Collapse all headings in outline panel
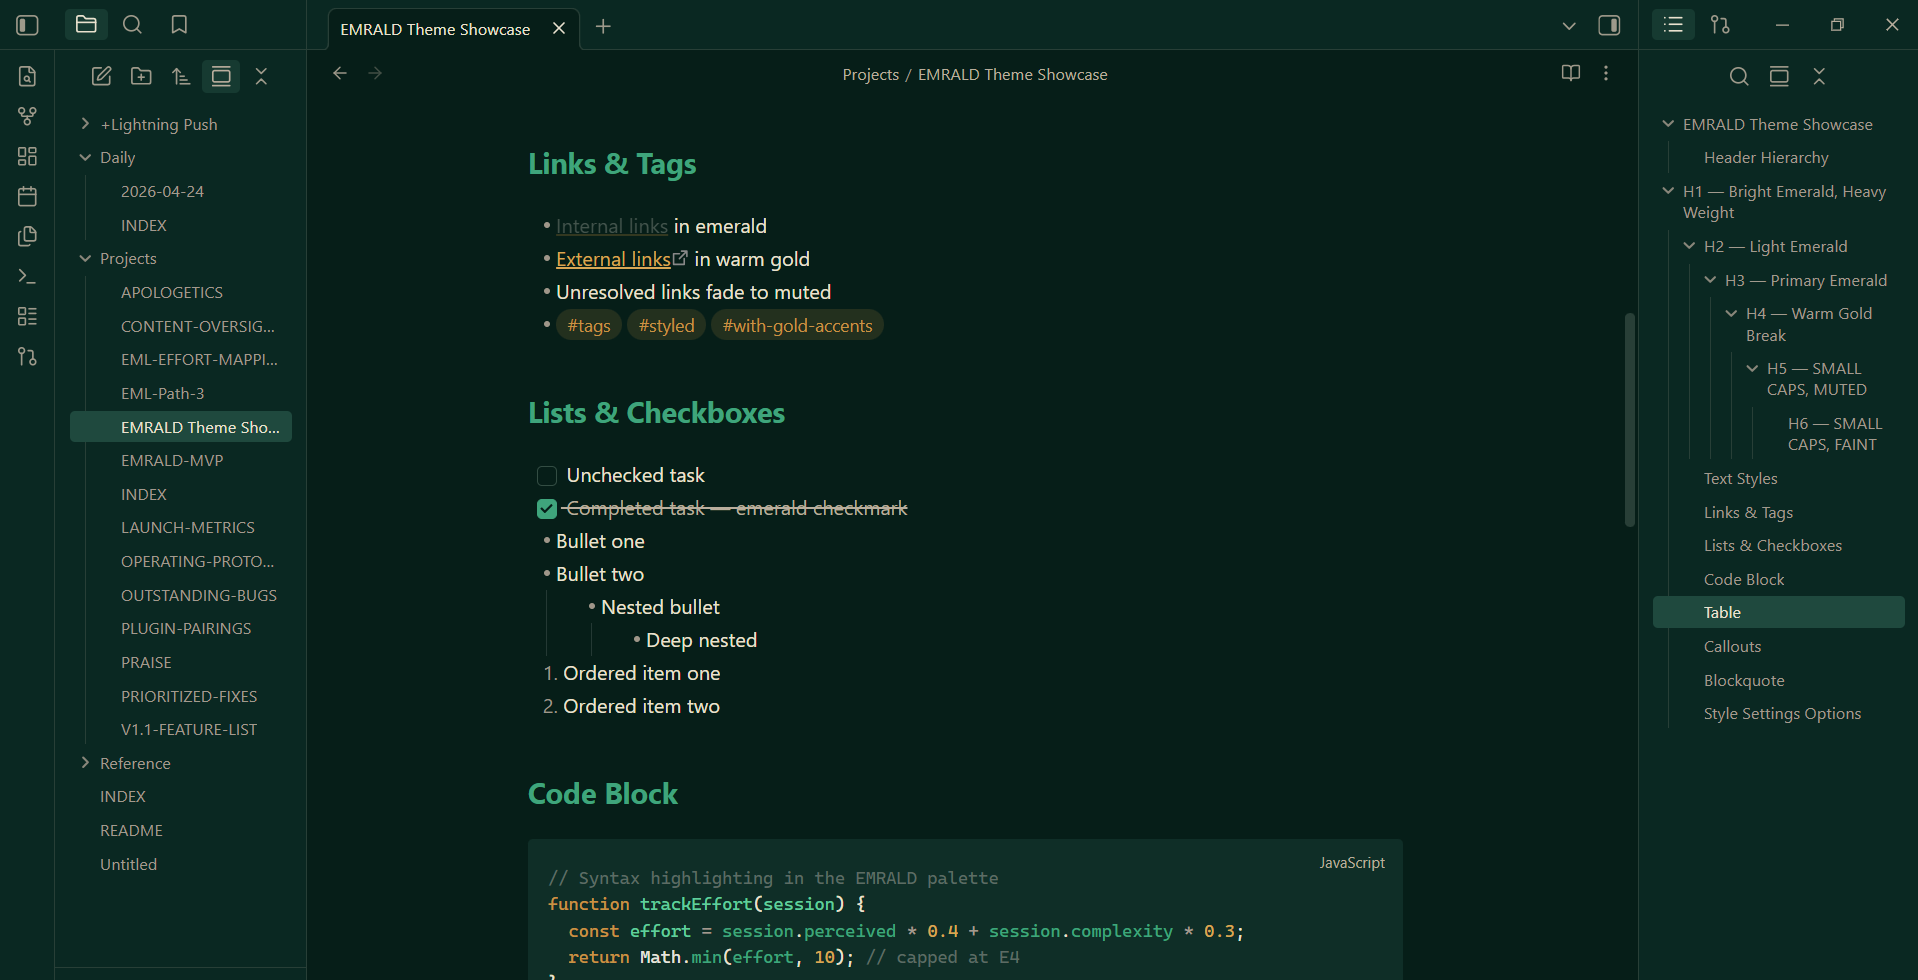Viewport: 1918px width, 980px height. pyautogui.click(x=1819, y=76)
